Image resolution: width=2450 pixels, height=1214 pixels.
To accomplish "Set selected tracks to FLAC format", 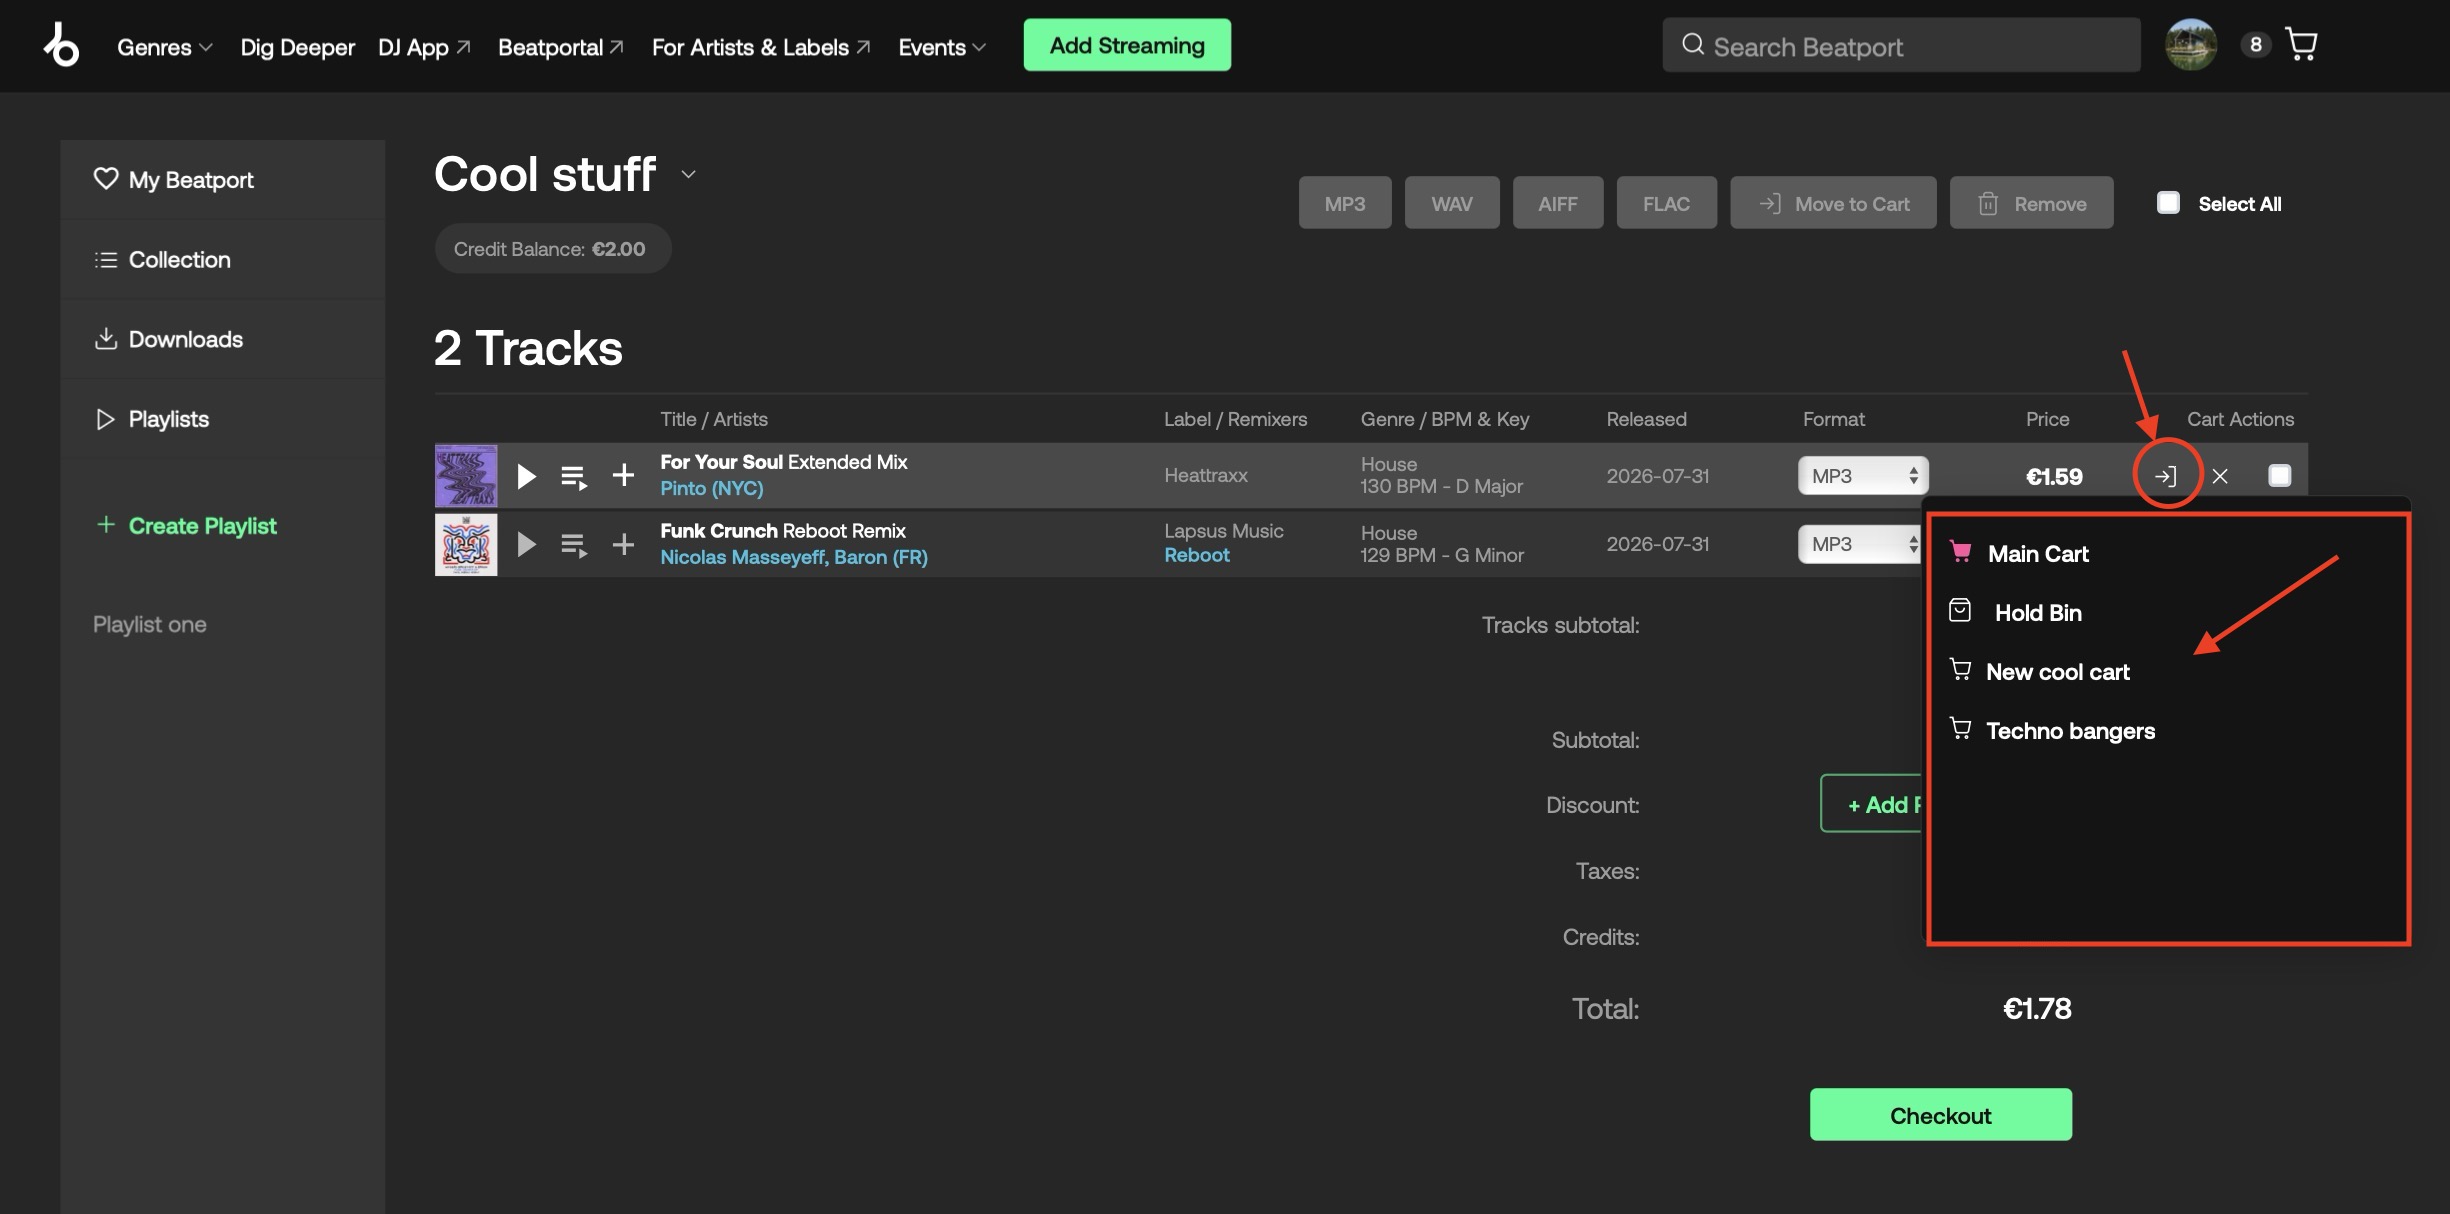I will (1667, 203).
